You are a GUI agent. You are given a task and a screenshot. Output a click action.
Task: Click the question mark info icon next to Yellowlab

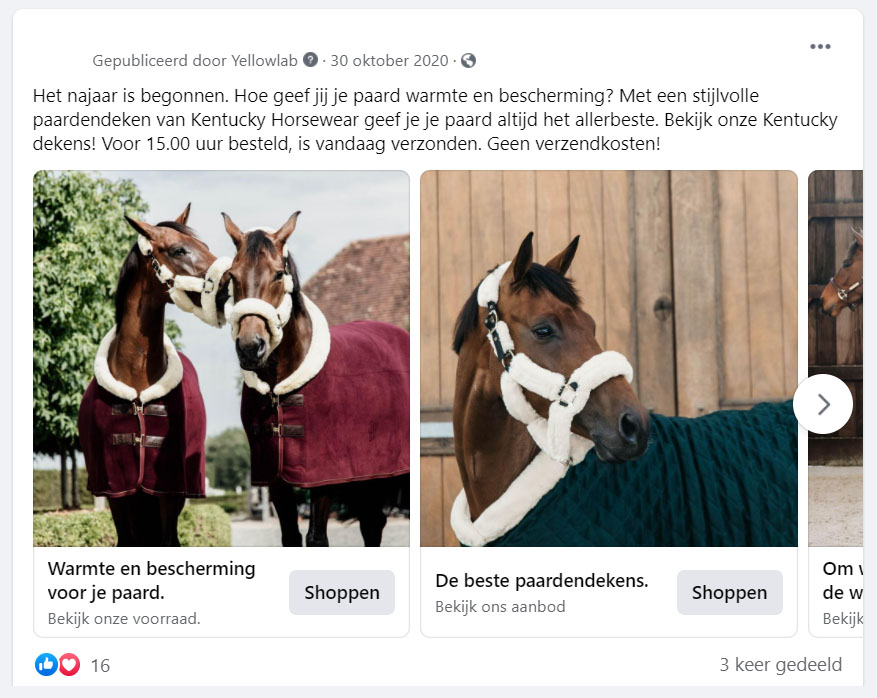(310, 59)
